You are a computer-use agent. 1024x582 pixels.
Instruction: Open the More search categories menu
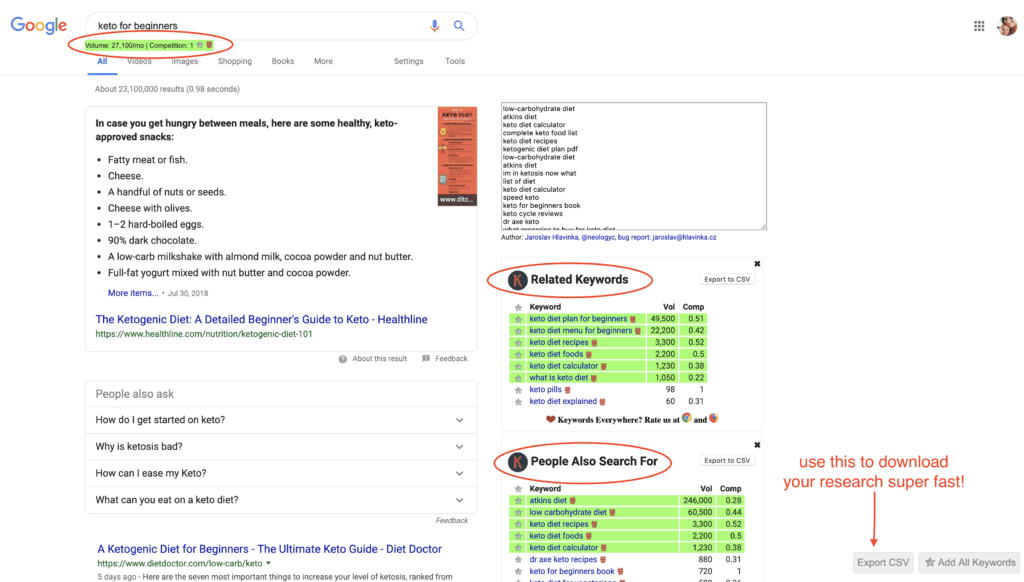point(323,61)
